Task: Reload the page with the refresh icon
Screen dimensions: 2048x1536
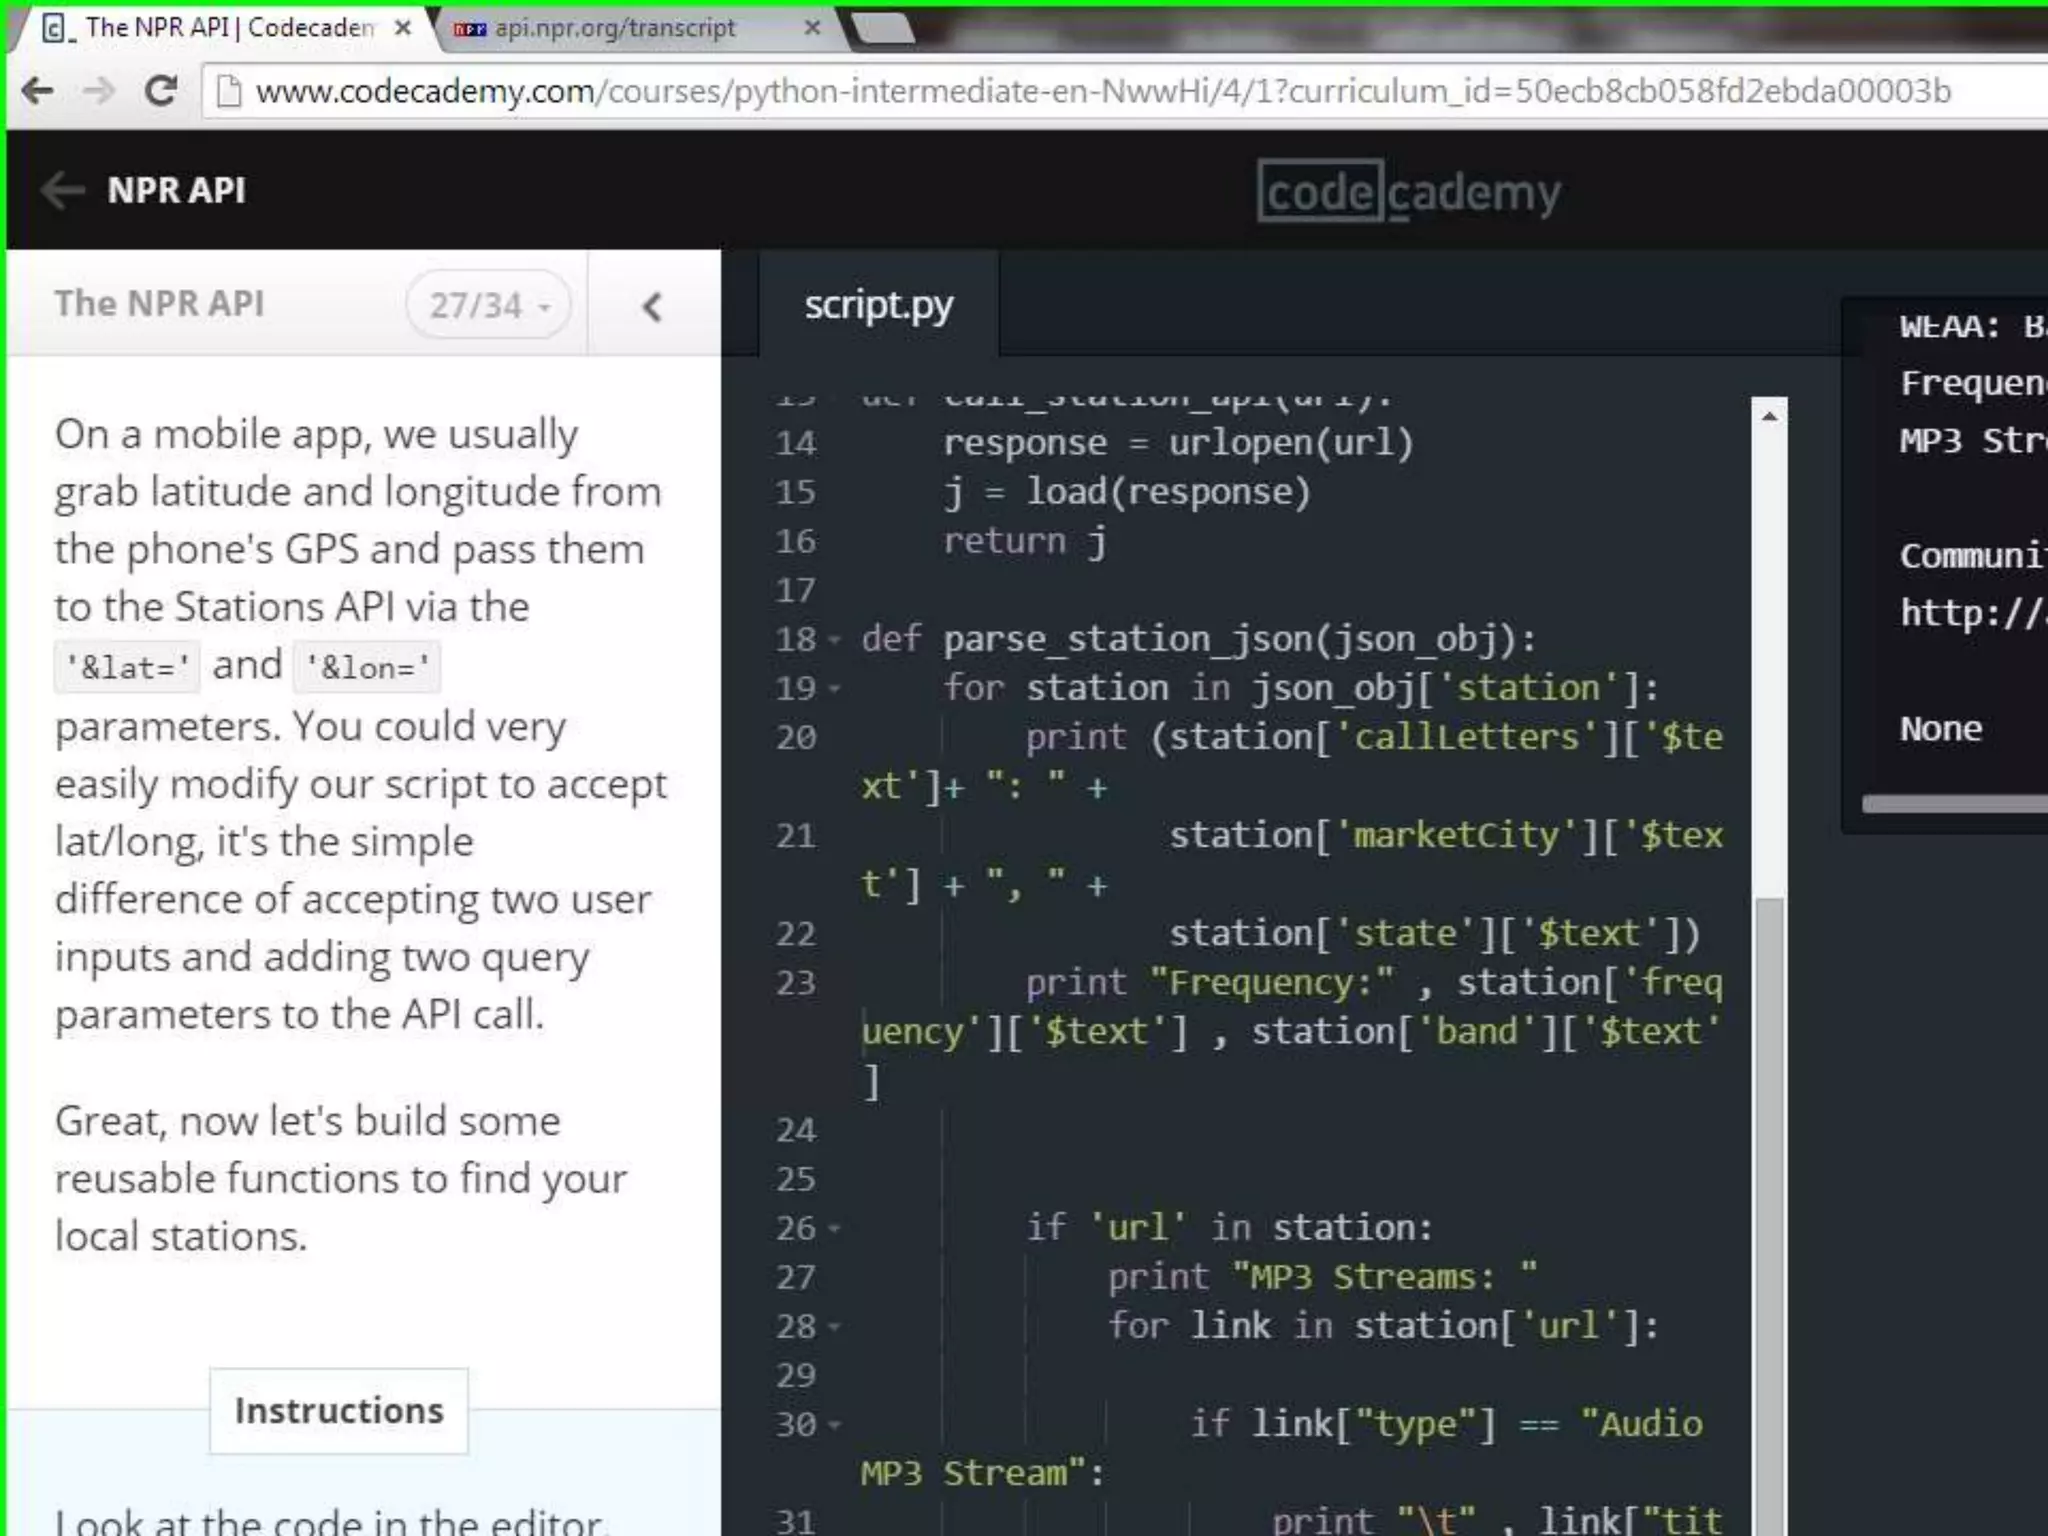Action: (160, 91)
